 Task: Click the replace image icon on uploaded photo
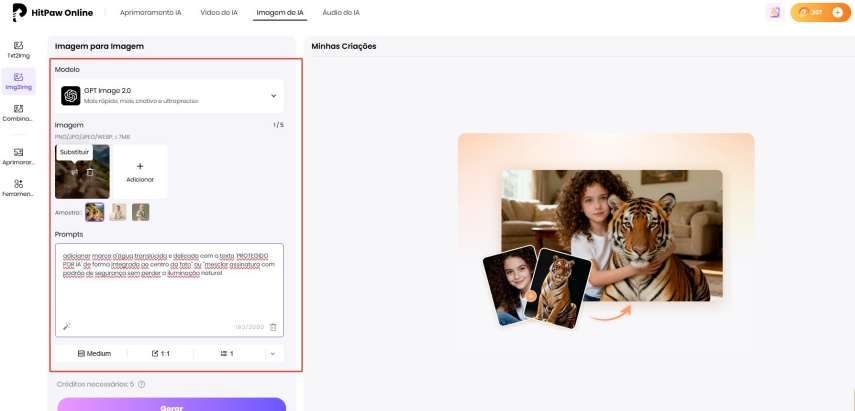tap(75, 172)
